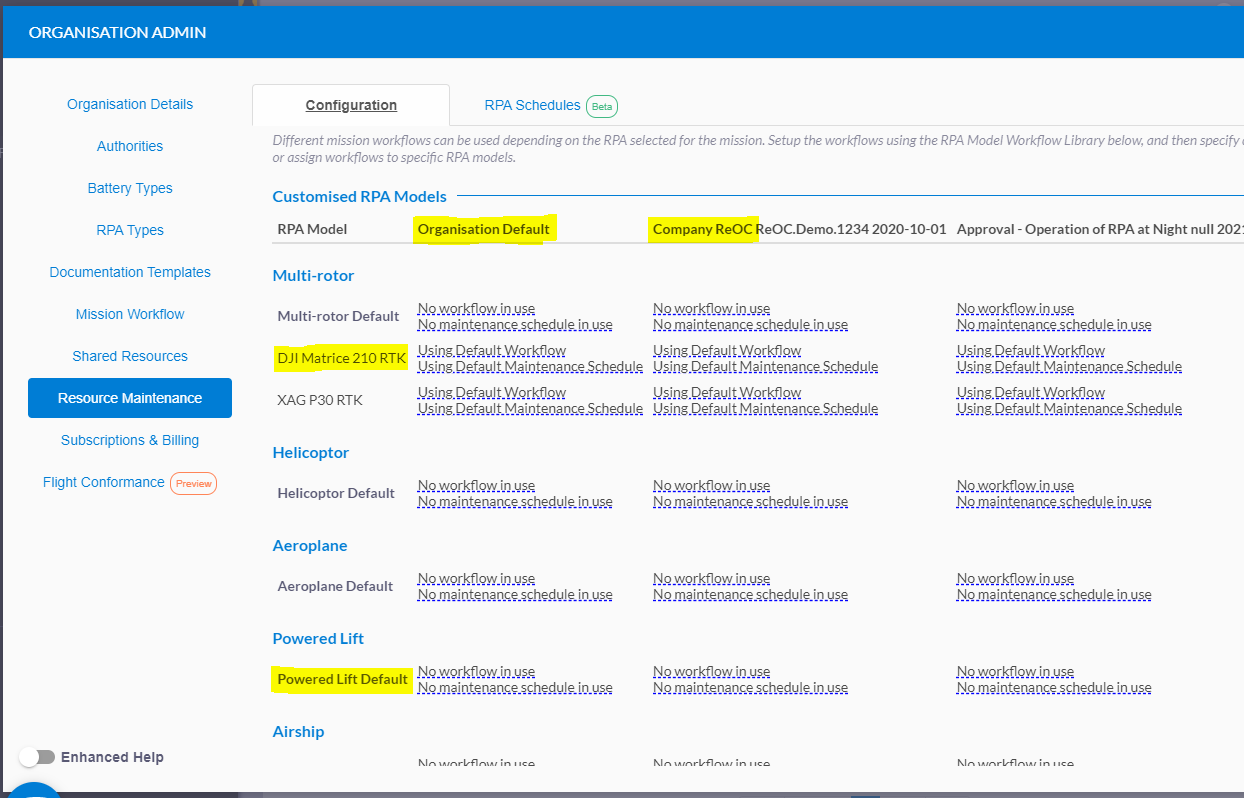Open Flight Conformance preview section
Screen dimensions: 1244x798
pyautogui.click(x=130, y=483)
